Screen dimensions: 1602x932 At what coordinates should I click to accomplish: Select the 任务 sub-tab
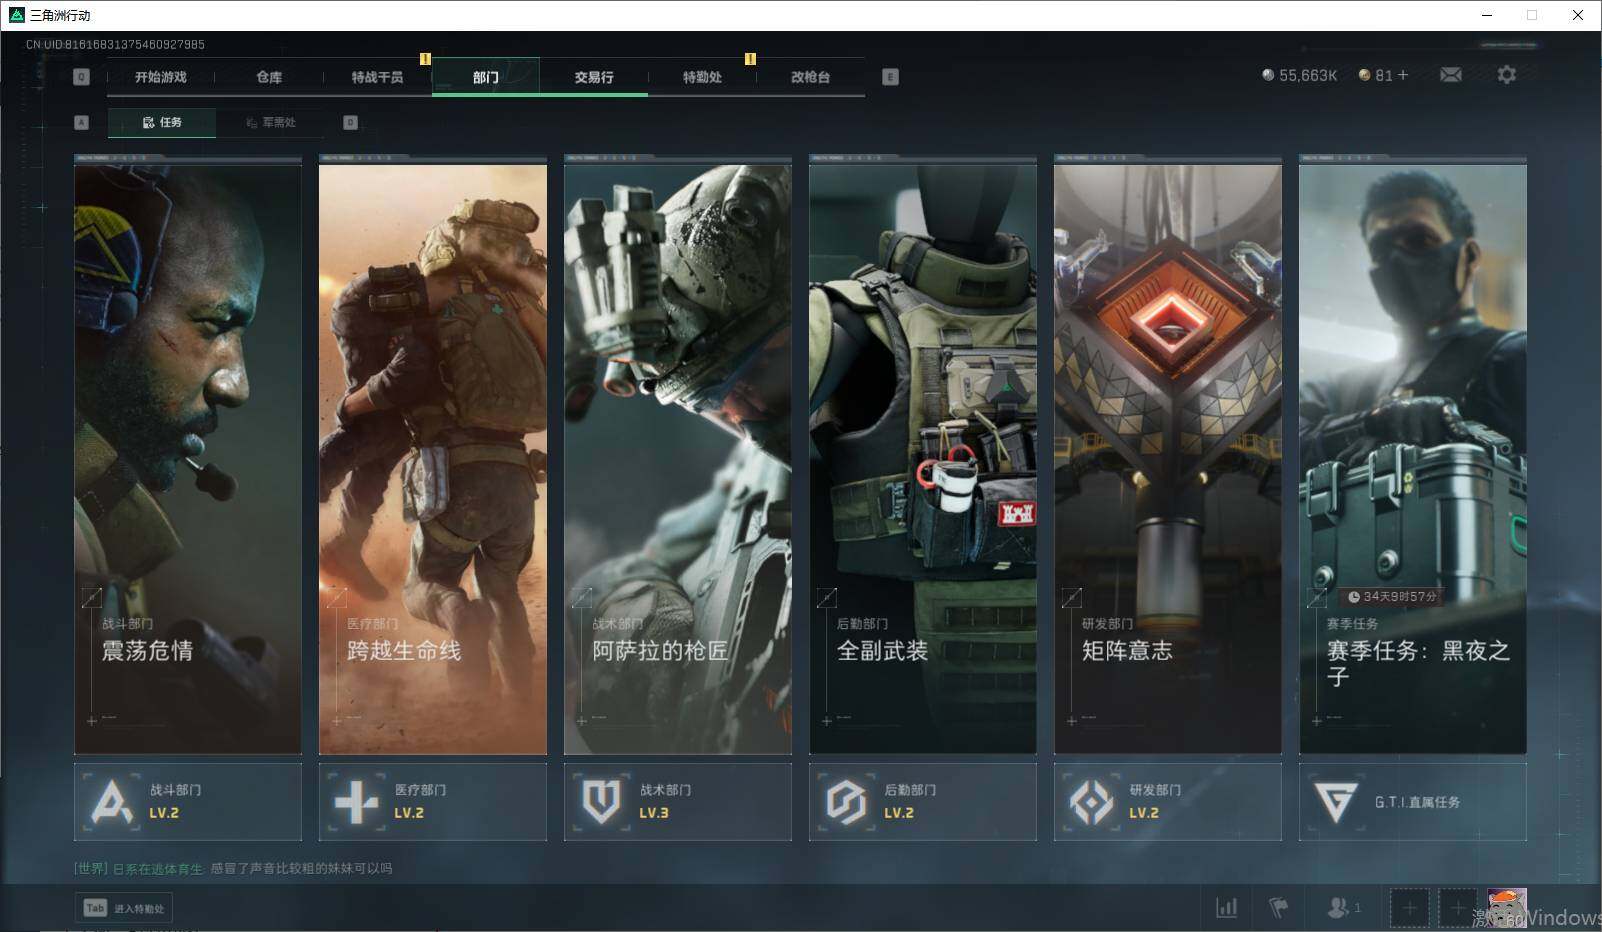coord(162,122)
